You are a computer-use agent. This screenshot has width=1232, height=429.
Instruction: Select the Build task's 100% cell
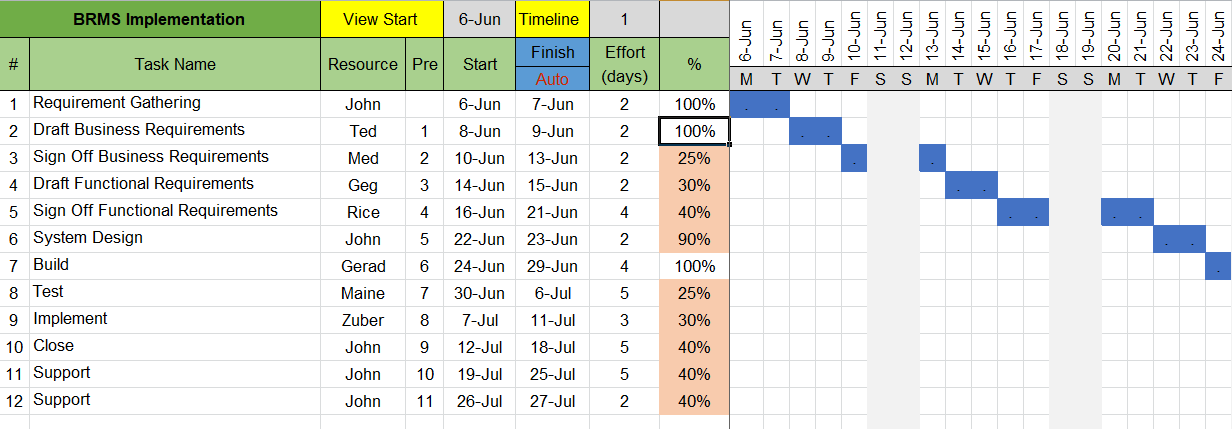click(x=694, y=266)
